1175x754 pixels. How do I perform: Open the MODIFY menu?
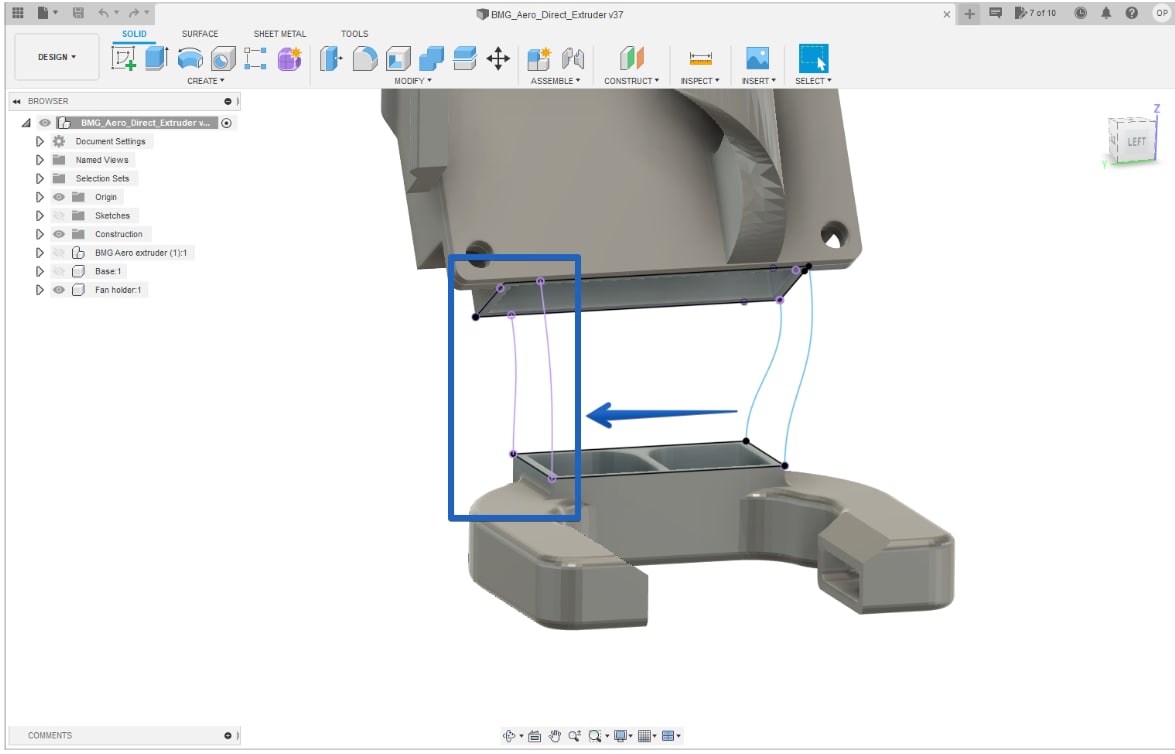click(x=413, y=81)
